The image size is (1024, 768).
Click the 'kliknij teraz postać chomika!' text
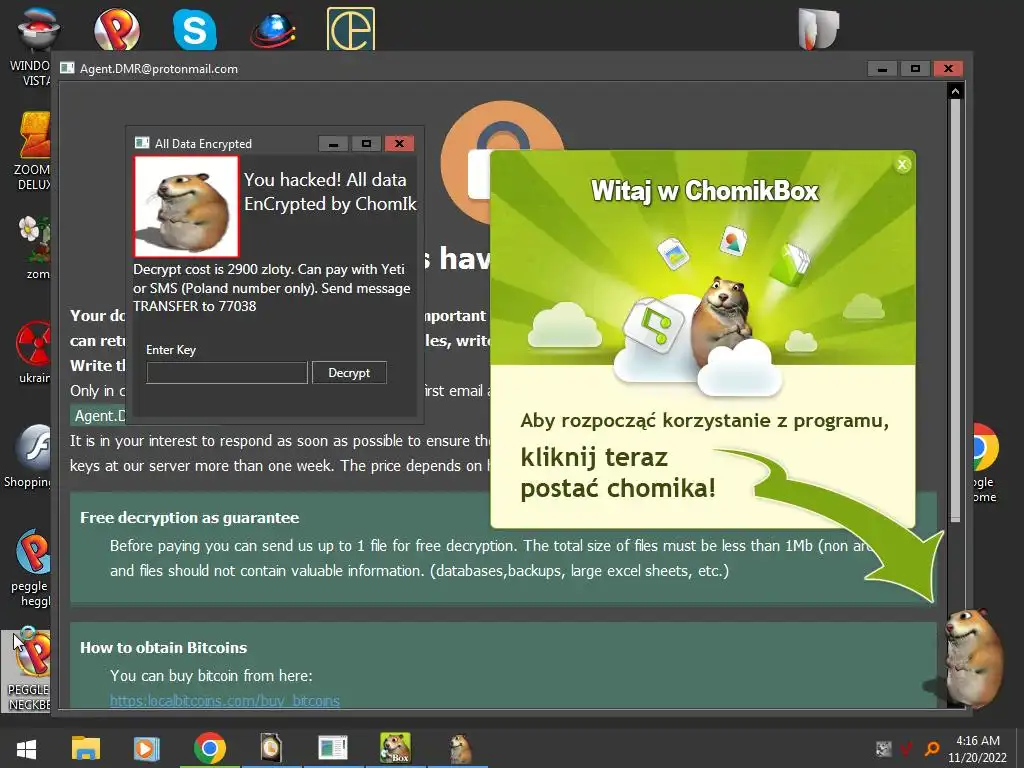tap(618, 473)
